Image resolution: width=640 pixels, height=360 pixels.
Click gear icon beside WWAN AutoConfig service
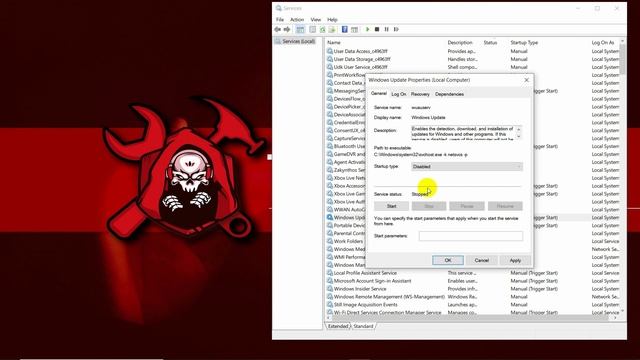[330, 209]
